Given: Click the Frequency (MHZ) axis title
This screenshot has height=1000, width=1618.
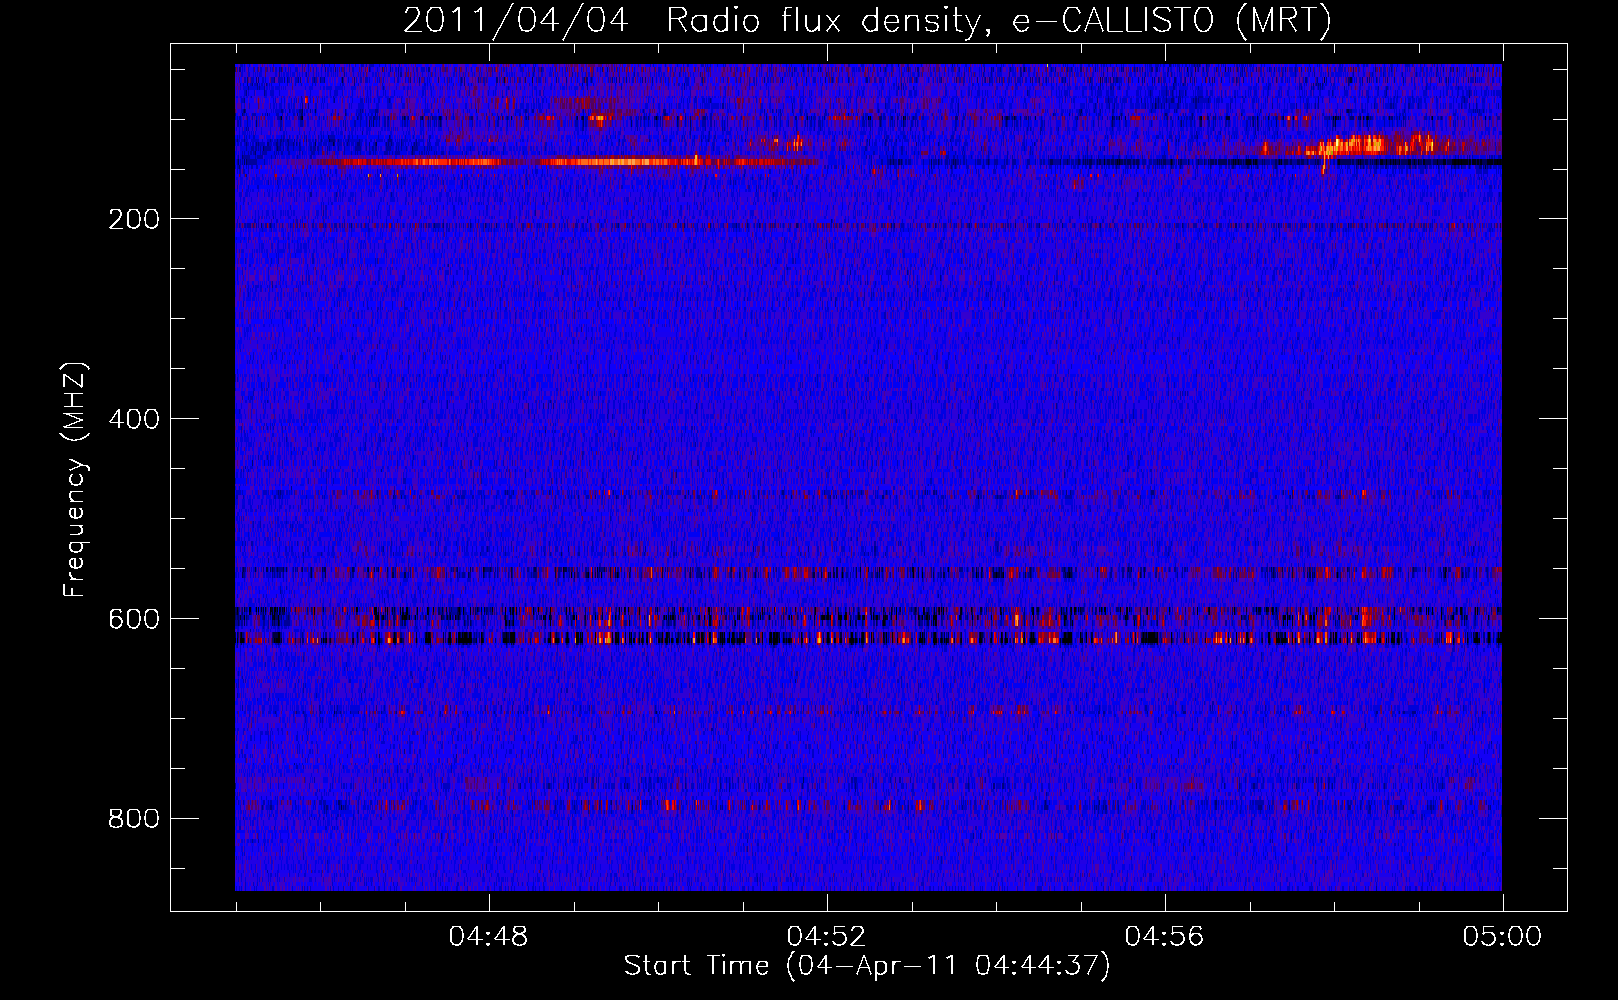Looking at the screenshot, I should coord(75,479).
